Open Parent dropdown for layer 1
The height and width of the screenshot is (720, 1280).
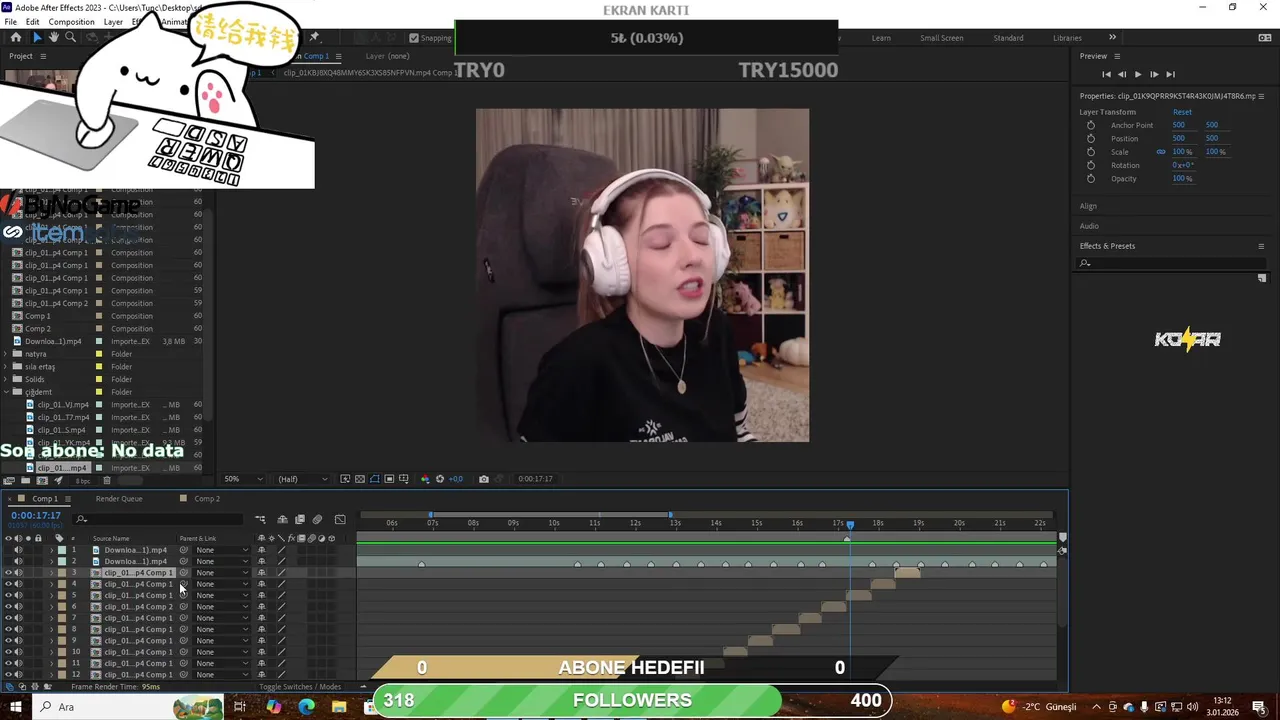pos(222,550)
